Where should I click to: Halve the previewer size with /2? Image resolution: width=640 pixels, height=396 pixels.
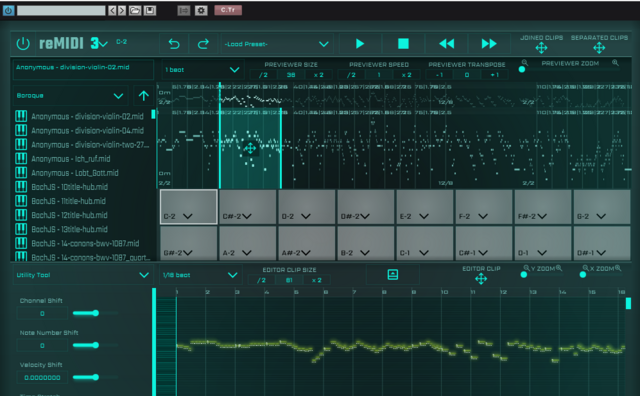[263, 75]
